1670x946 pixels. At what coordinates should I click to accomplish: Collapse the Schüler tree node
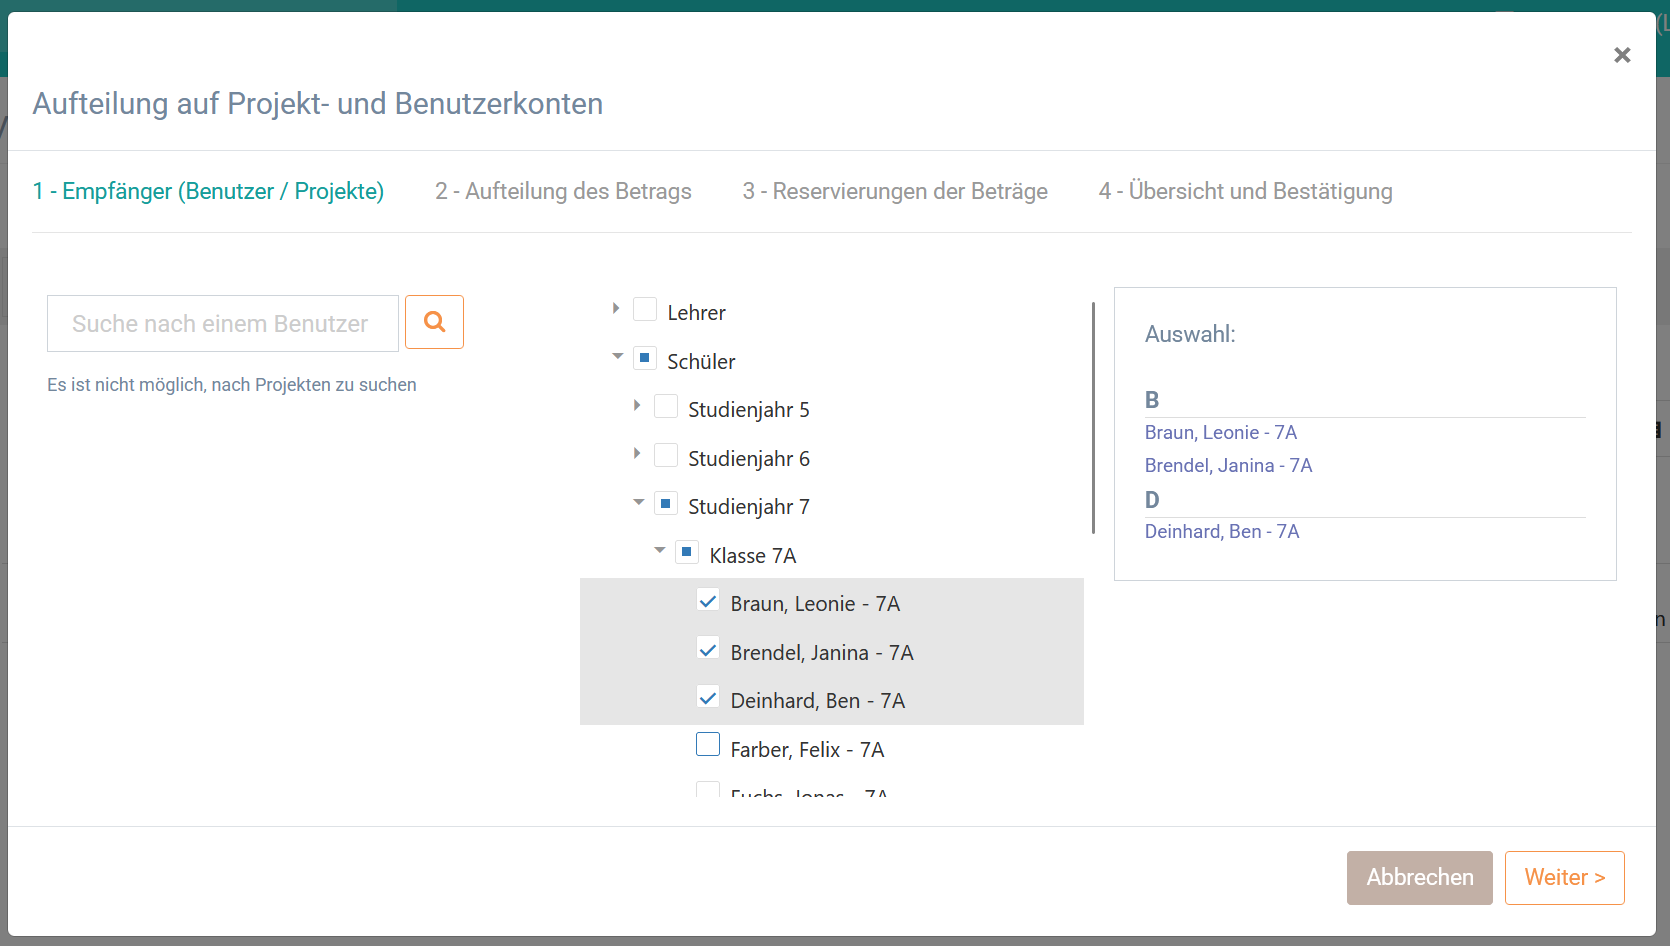pyautogui.click(x=617, y=357)
